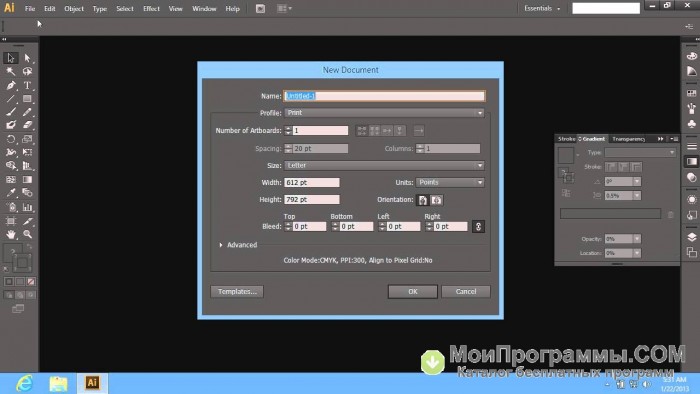Choose landscape orientation
Image resolution: width=700 pixels, height=394 pixels.
click(437, 200)
